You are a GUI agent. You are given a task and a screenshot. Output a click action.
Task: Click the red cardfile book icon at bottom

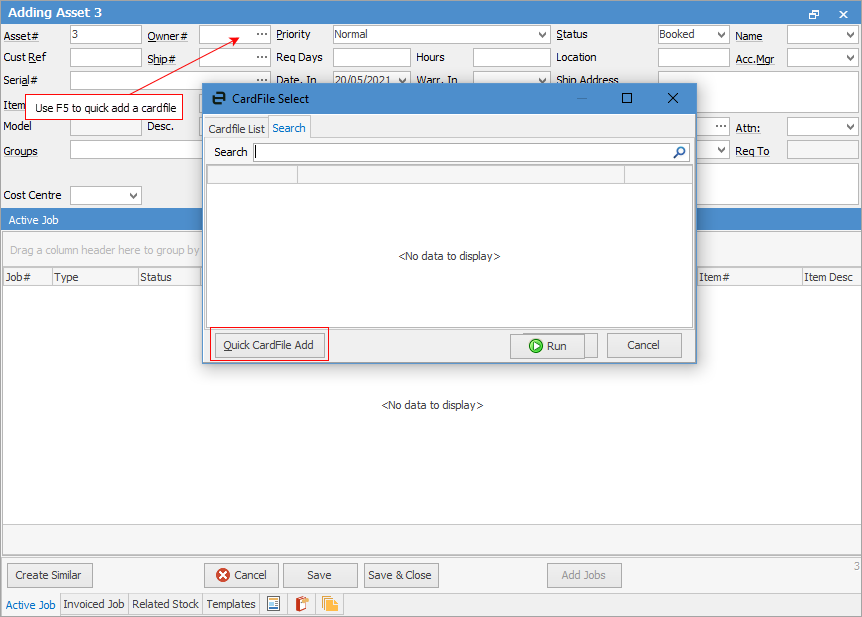301,604
